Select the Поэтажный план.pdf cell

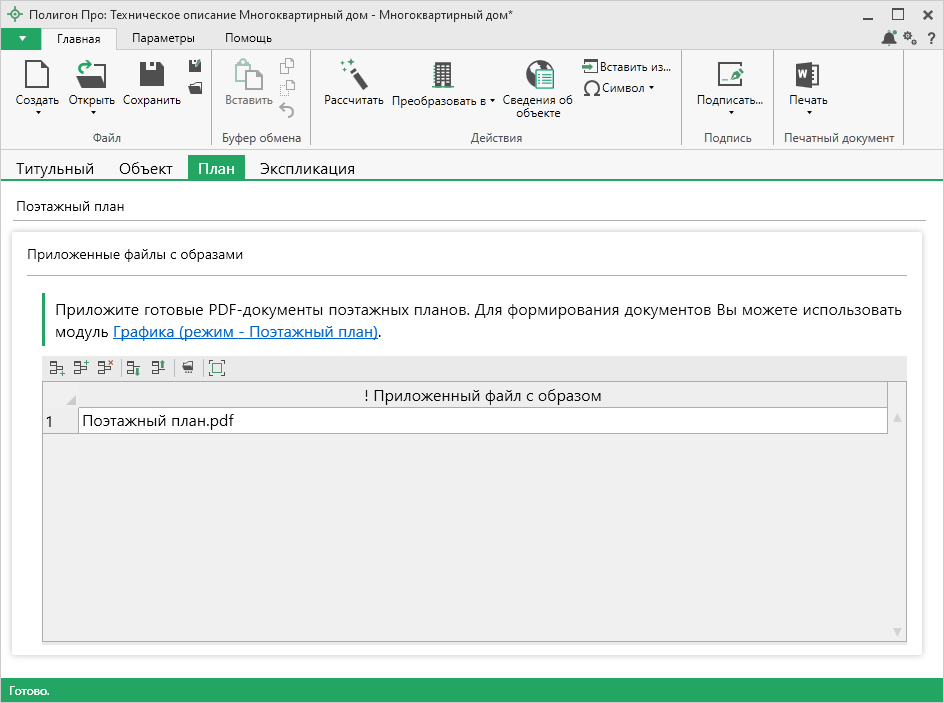click(x=482, y=421)
